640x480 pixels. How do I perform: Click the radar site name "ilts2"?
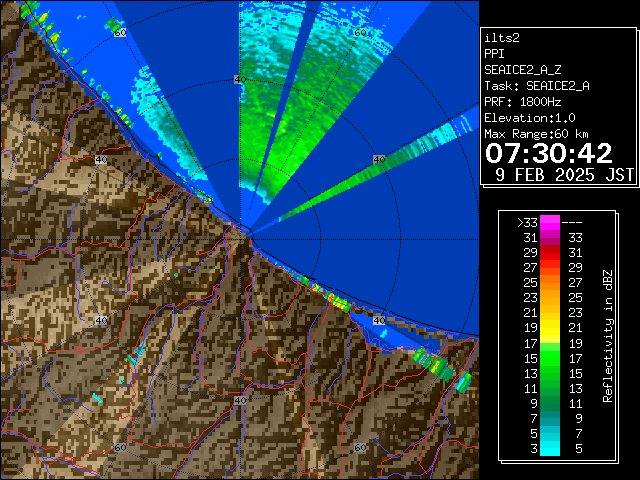click(x=502, y=38)
